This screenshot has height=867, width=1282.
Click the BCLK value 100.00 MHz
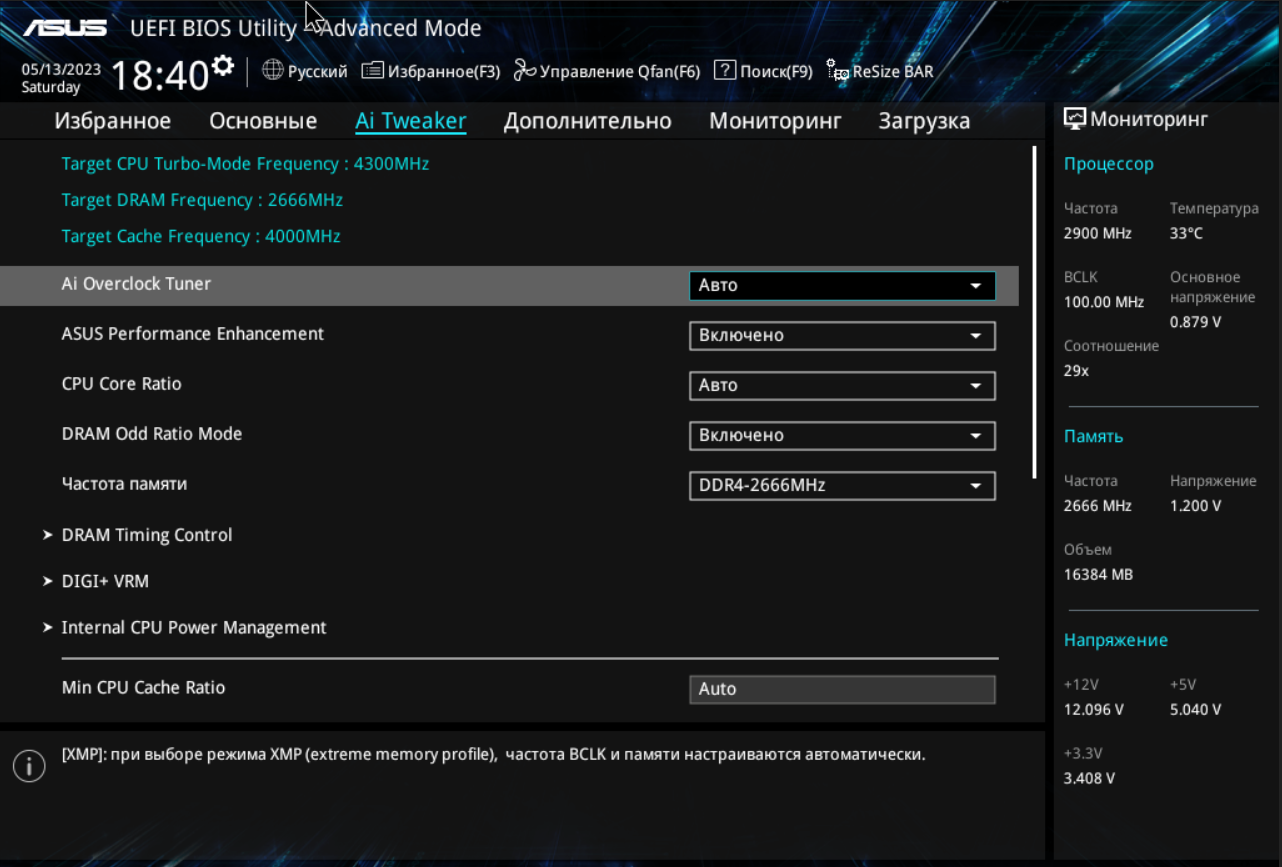[1104, 302]
